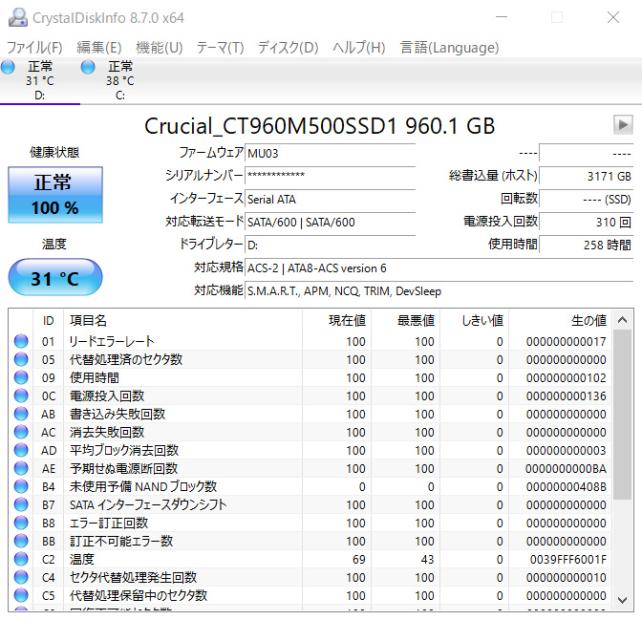Click the ACS-2 | ATA8-ACS version 6 field
Screen dimensions: 642x620
[x=439, y=268]
